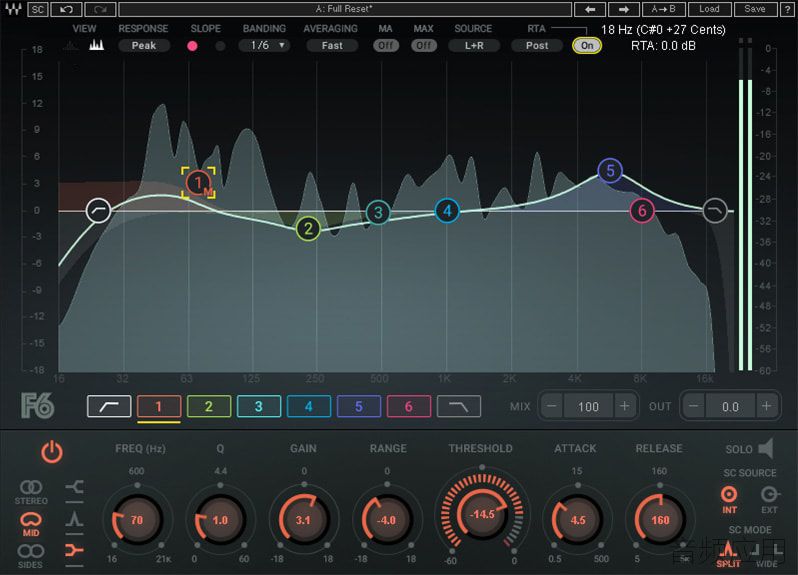798x575 pixels.
Task: Click the Source L+R selector
Action: point(474,46)
